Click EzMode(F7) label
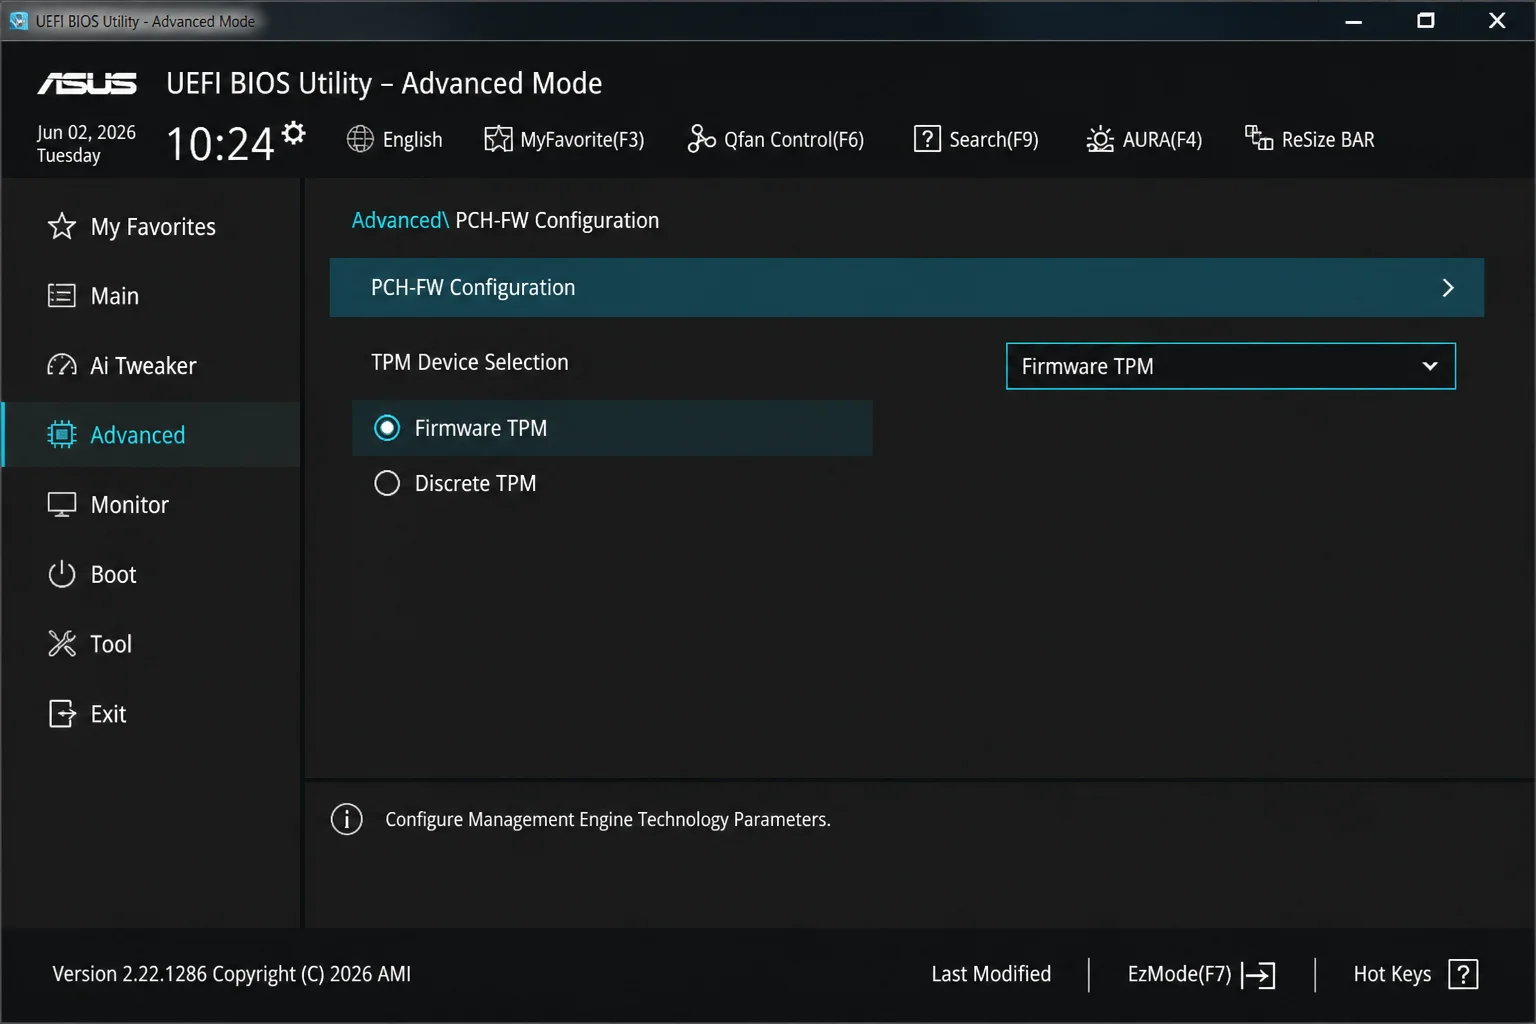1536x1024 pixels. (1179, 974)
